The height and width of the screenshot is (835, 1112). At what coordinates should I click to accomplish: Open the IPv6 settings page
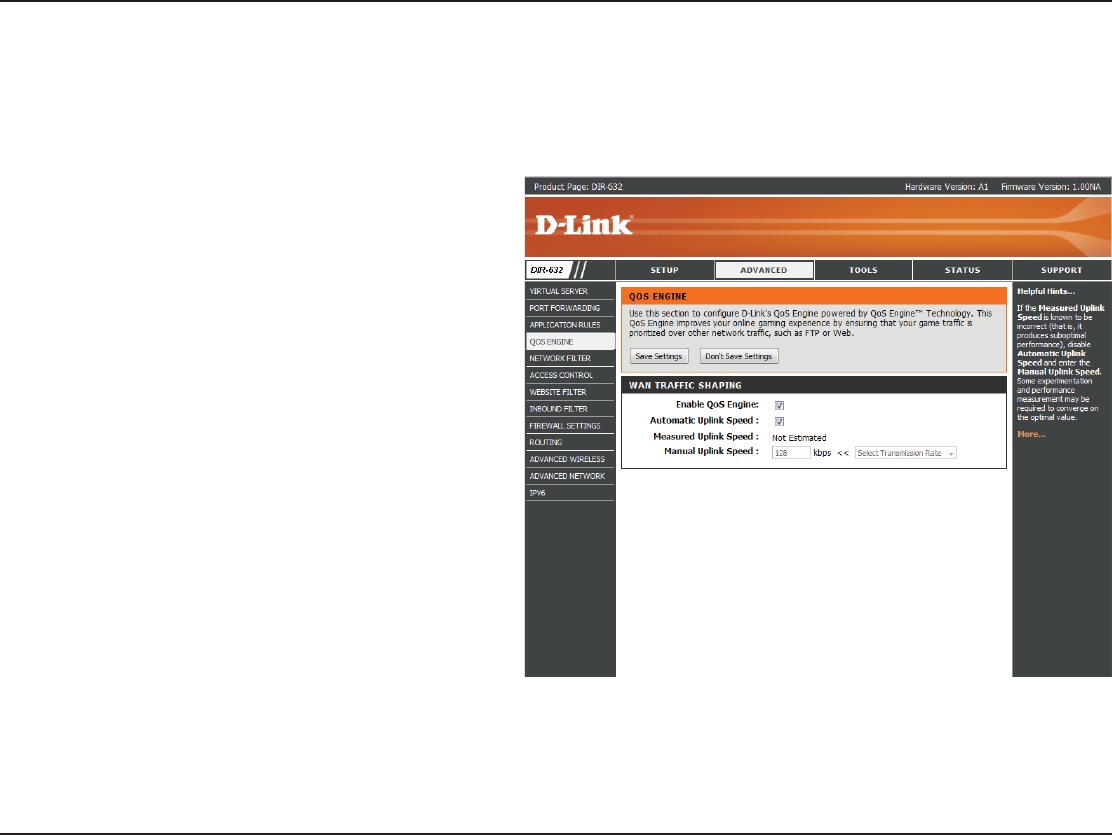coord(570,493)
